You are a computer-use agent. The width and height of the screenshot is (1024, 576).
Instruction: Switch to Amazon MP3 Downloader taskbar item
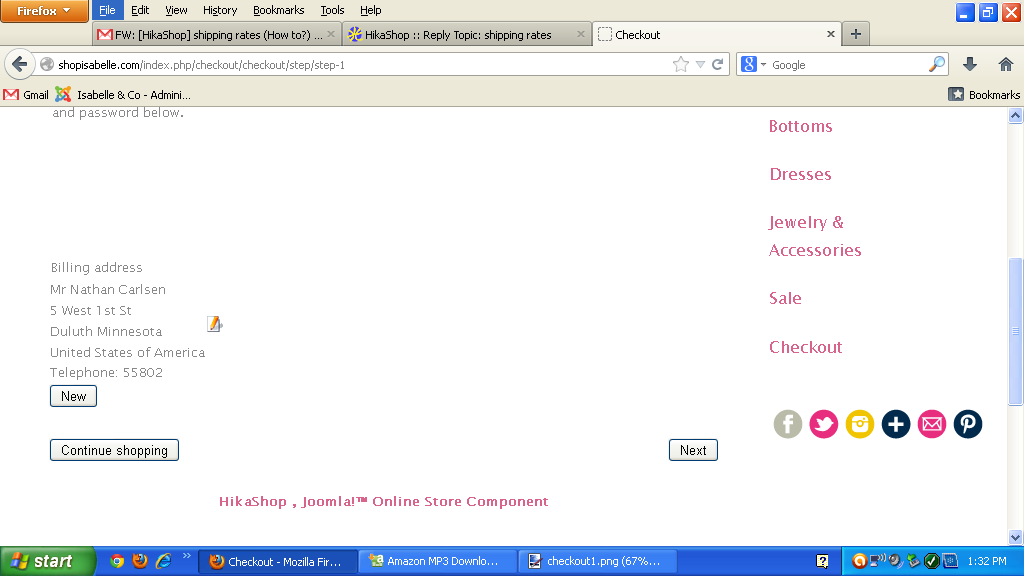(x=437, y=561)
